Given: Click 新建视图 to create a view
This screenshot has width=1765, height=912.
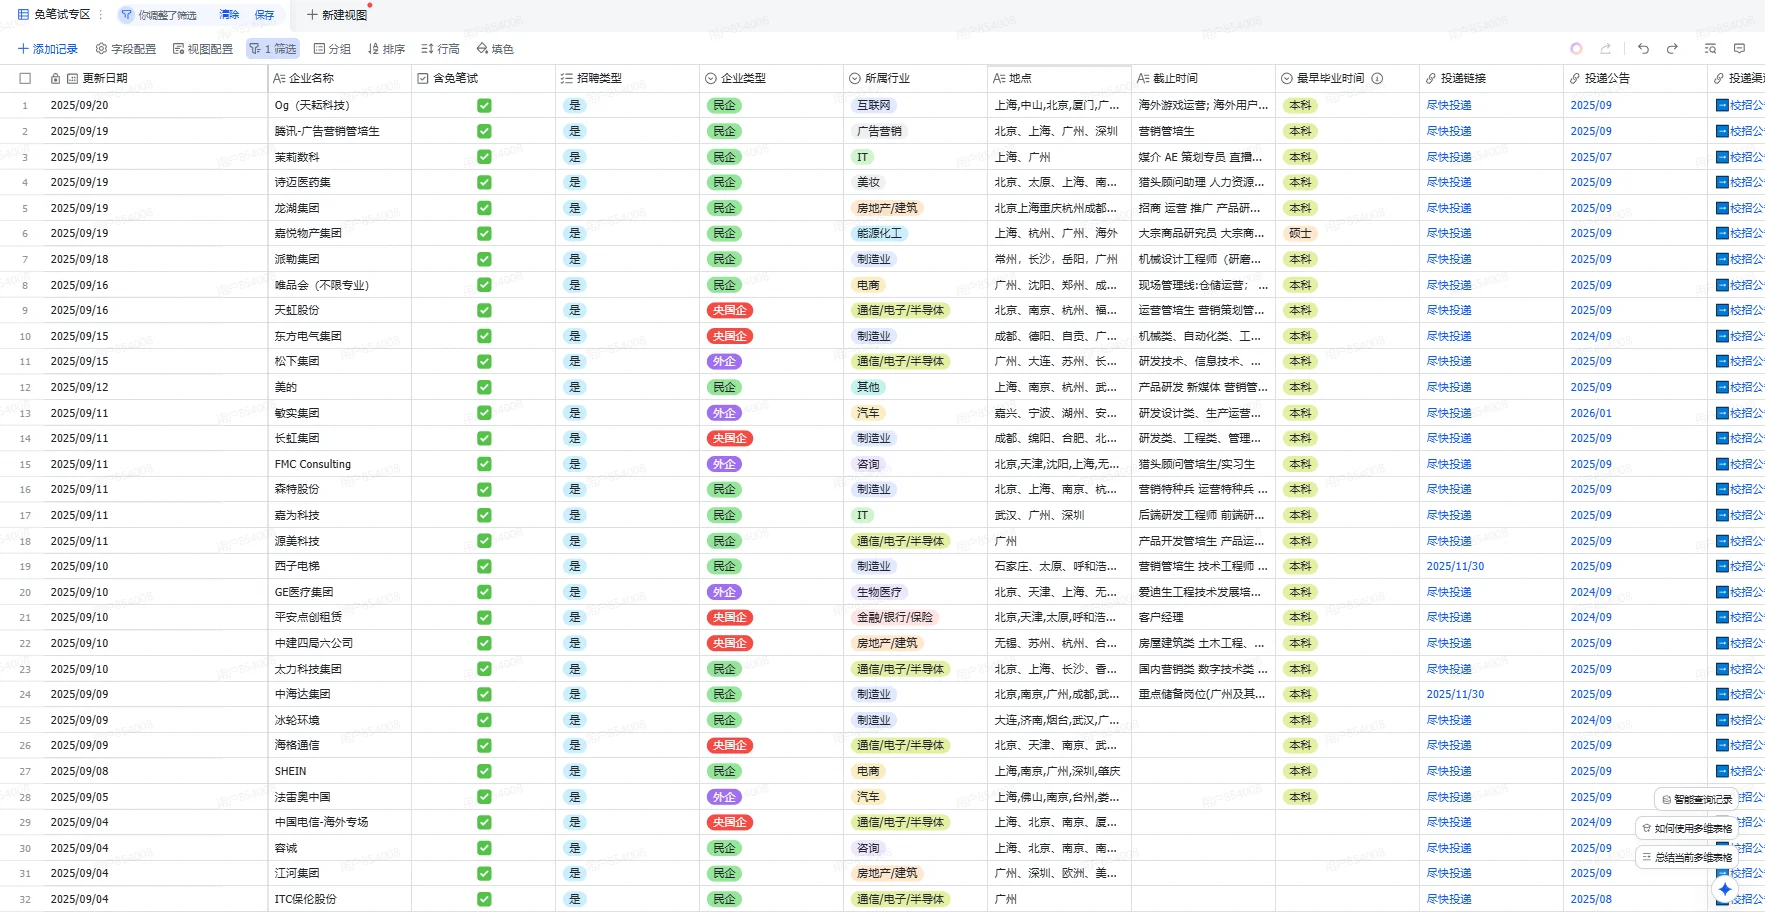Looking at the screenshot, I should click(x=337, y=15).
